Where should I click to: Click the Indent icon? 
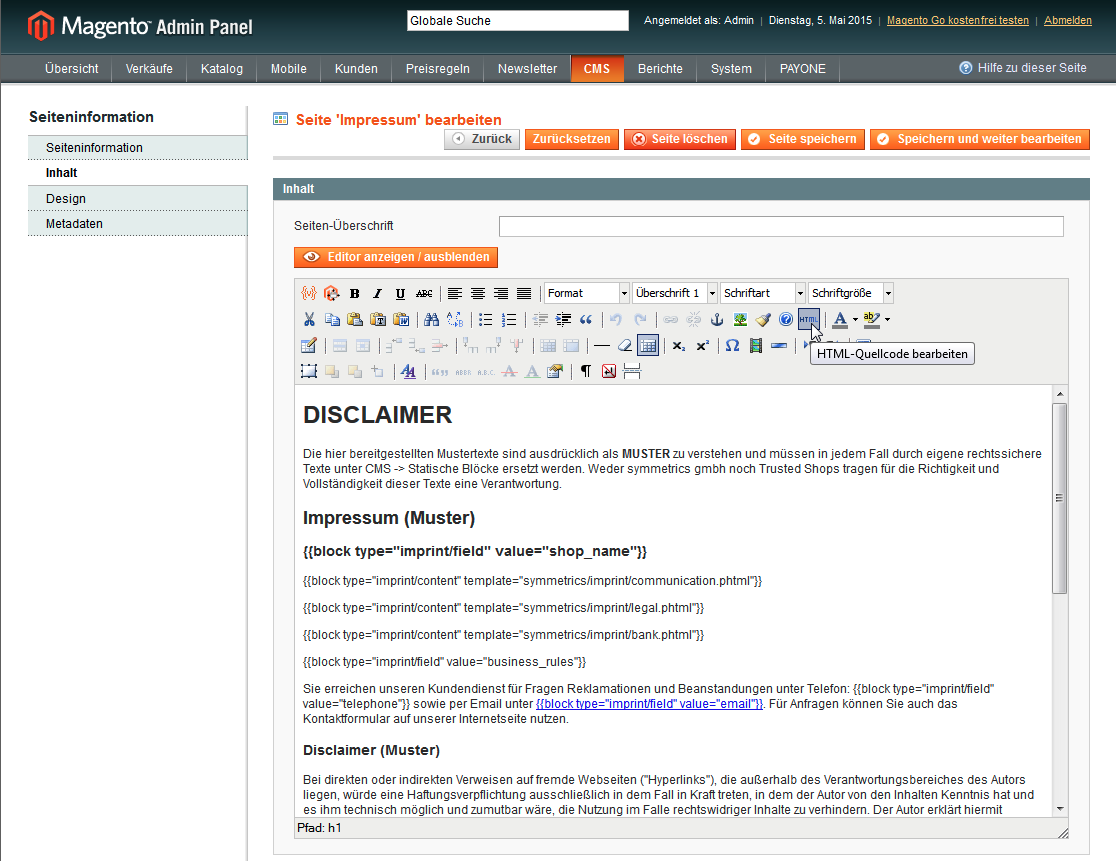(563, 319)
